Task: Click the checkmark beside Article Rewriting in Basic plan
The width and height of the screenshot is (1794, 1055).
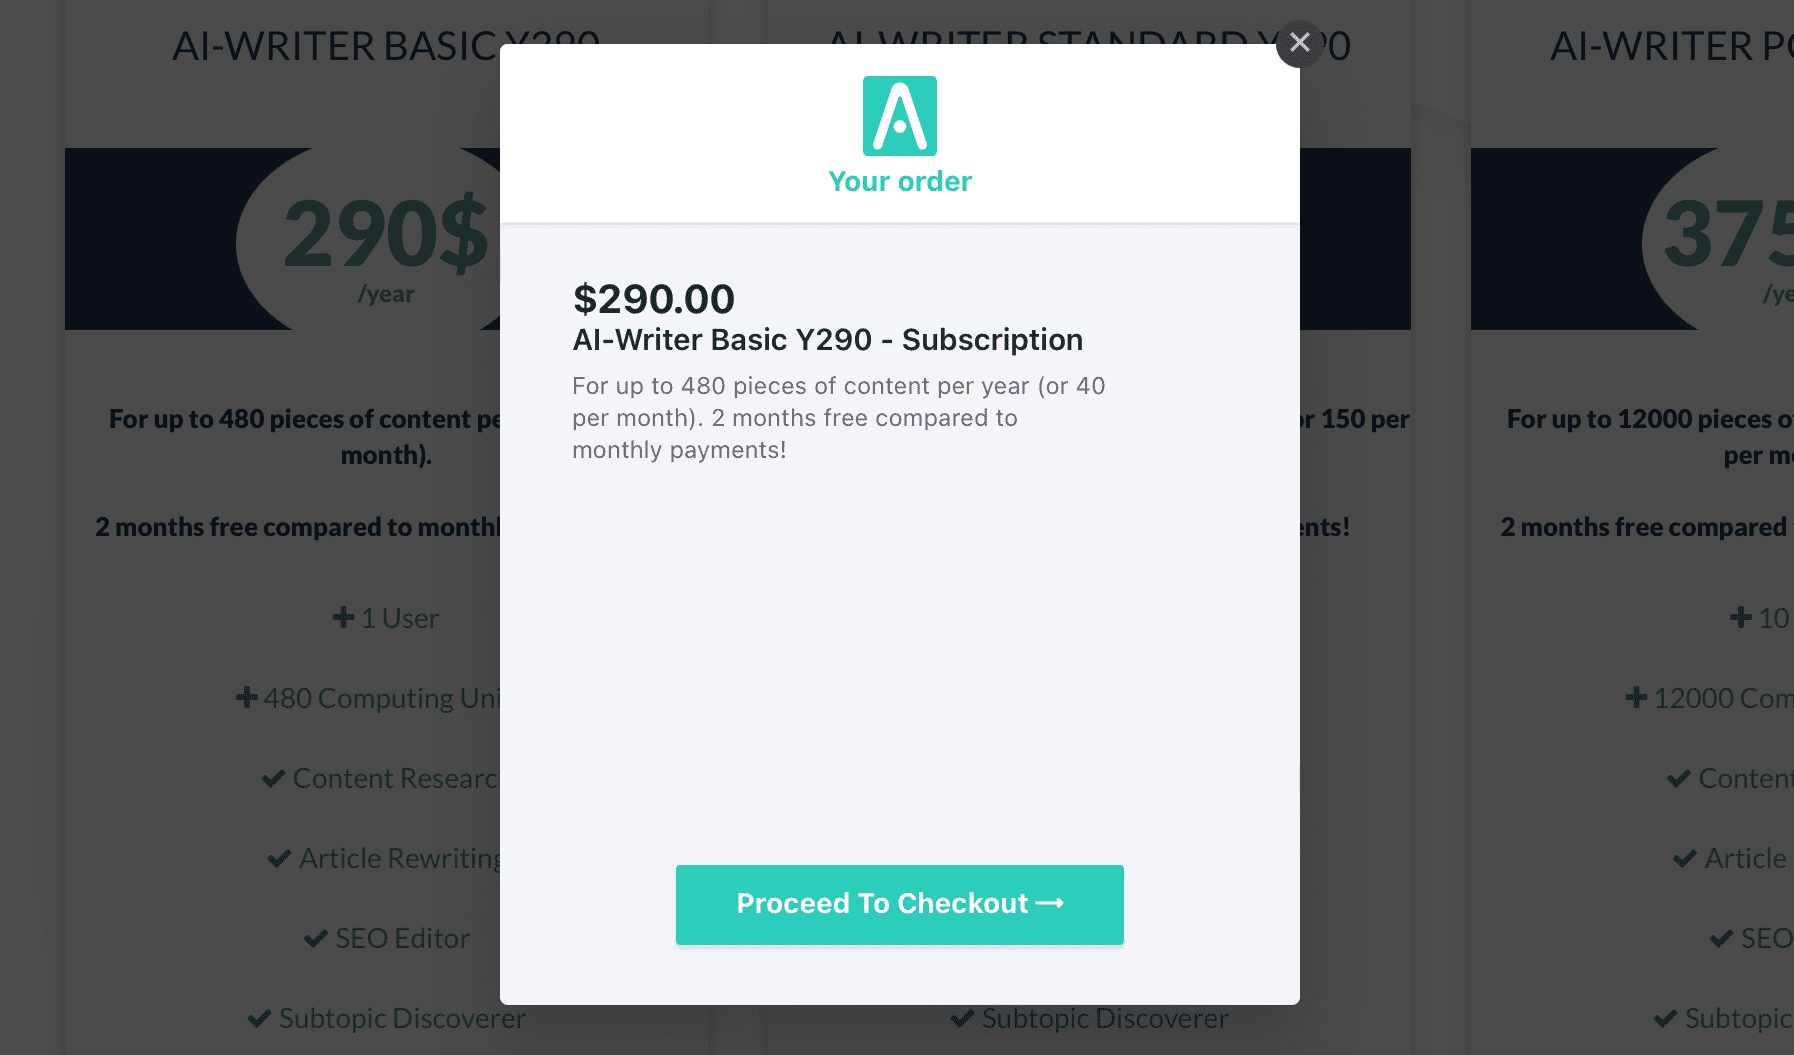Action: point(280,858)
